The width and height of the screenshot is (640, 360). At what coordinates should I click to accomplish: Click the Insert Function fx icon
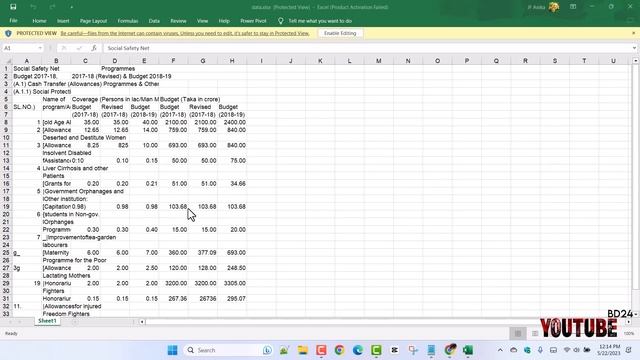point(94,48)
